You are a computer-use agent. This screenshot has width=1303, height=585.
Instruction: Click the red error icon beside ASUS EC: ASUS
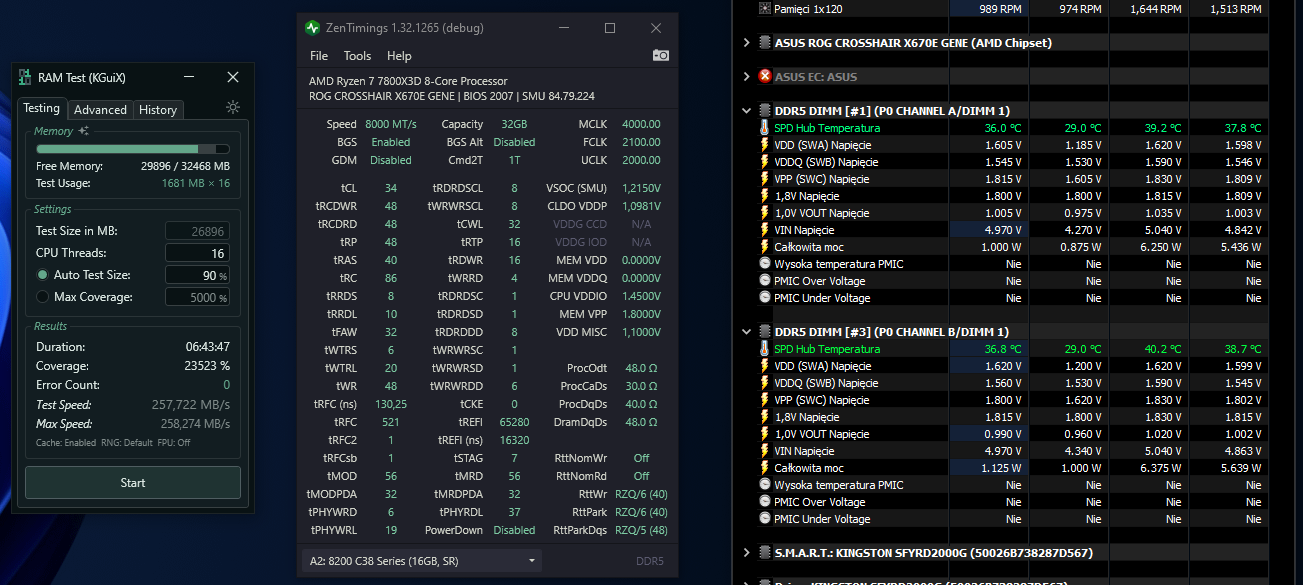pos(765,76)
